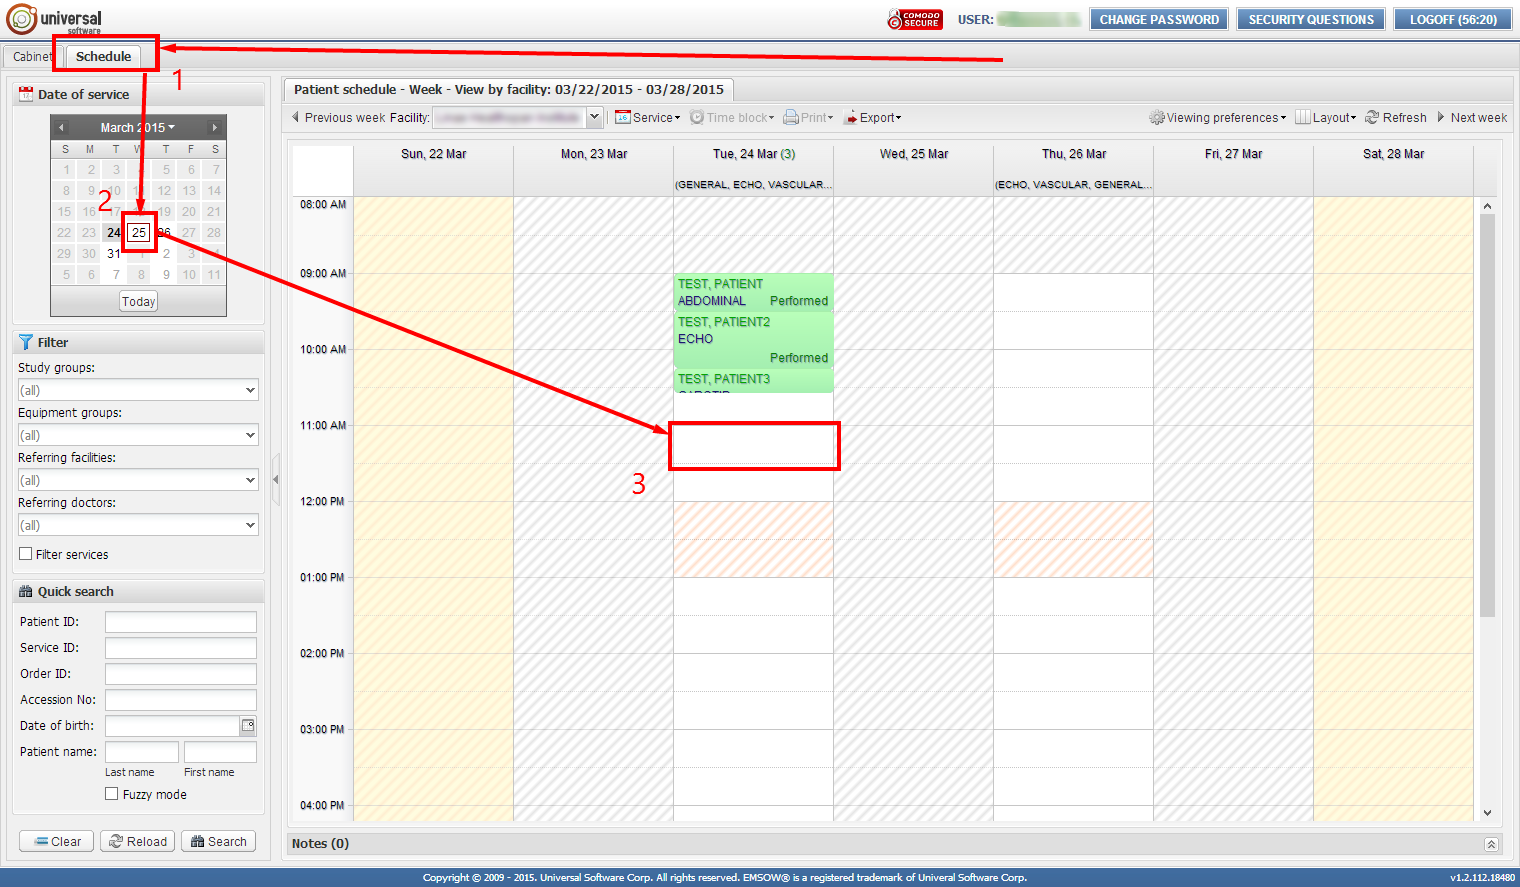Click the Universal Software logo
Viewport: 1520px width, 887px height.
click(x=54, y=19)
